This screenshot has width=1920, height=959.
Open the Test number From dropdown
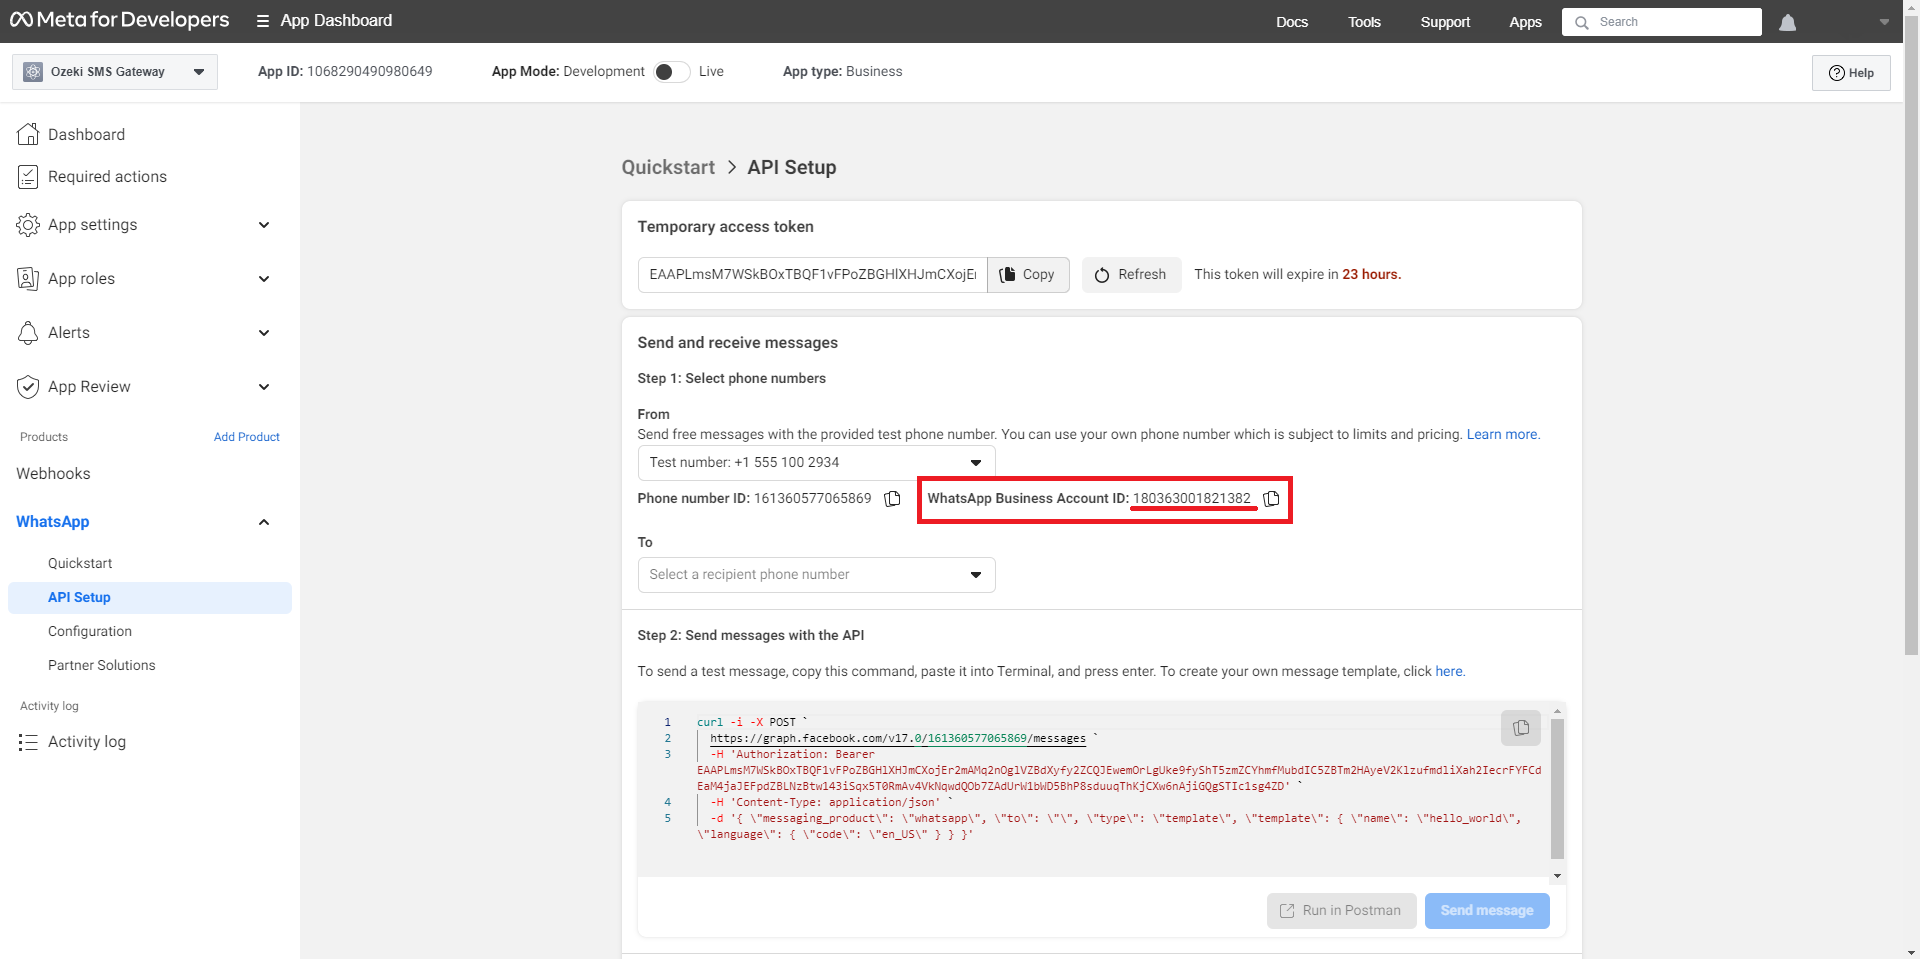816,463
